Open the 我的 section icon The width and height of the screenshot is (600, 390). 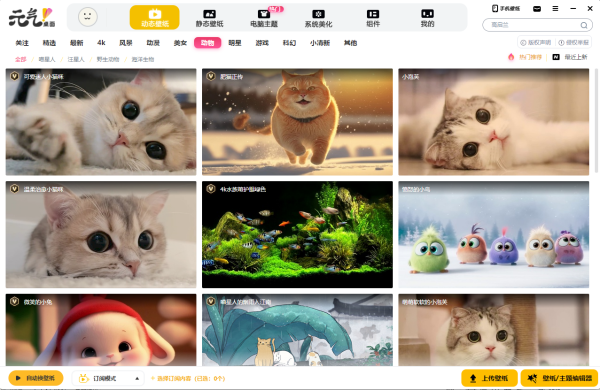pos(427,14)
